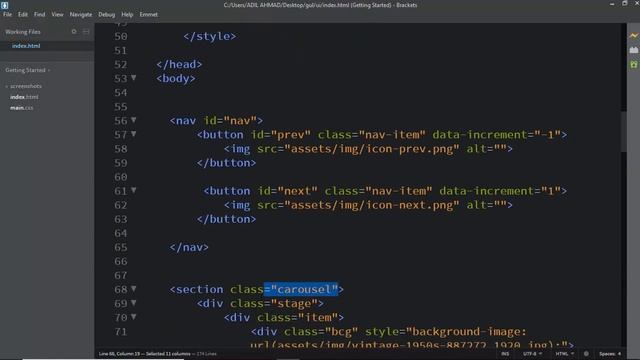This screenshot has height=360, width=640.
Task: Open the Edit menu
Action: point(22,14)
